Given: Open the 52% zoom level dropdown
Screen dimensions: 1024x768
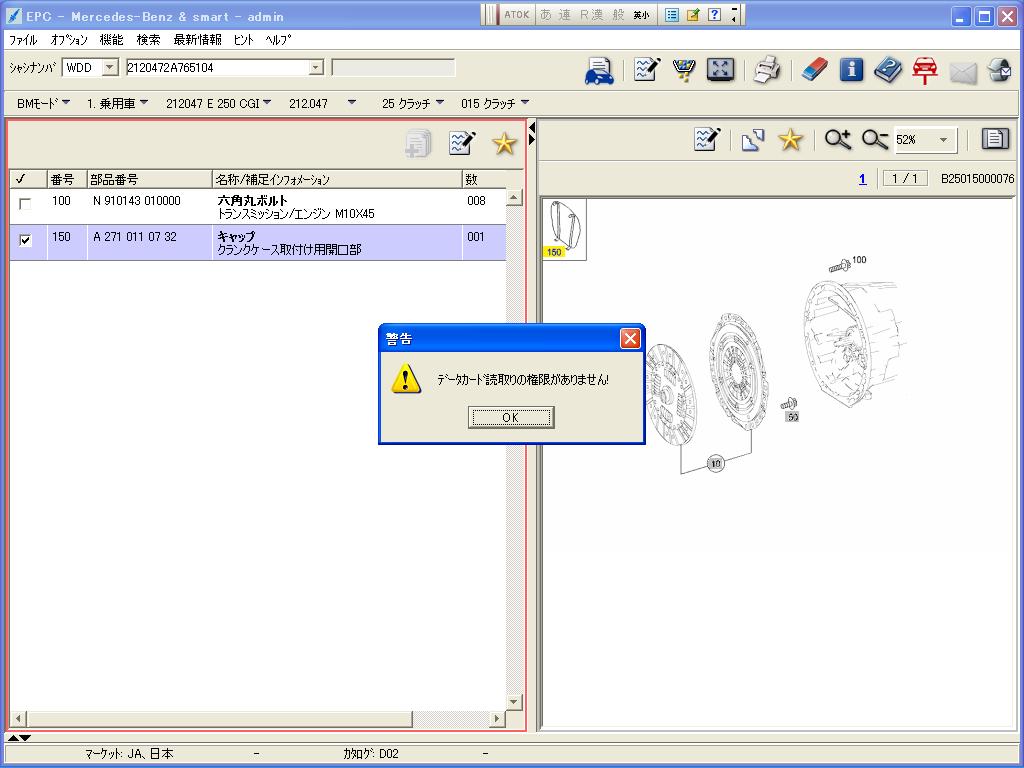Looking at the screenshot, I should pos(942,140).
